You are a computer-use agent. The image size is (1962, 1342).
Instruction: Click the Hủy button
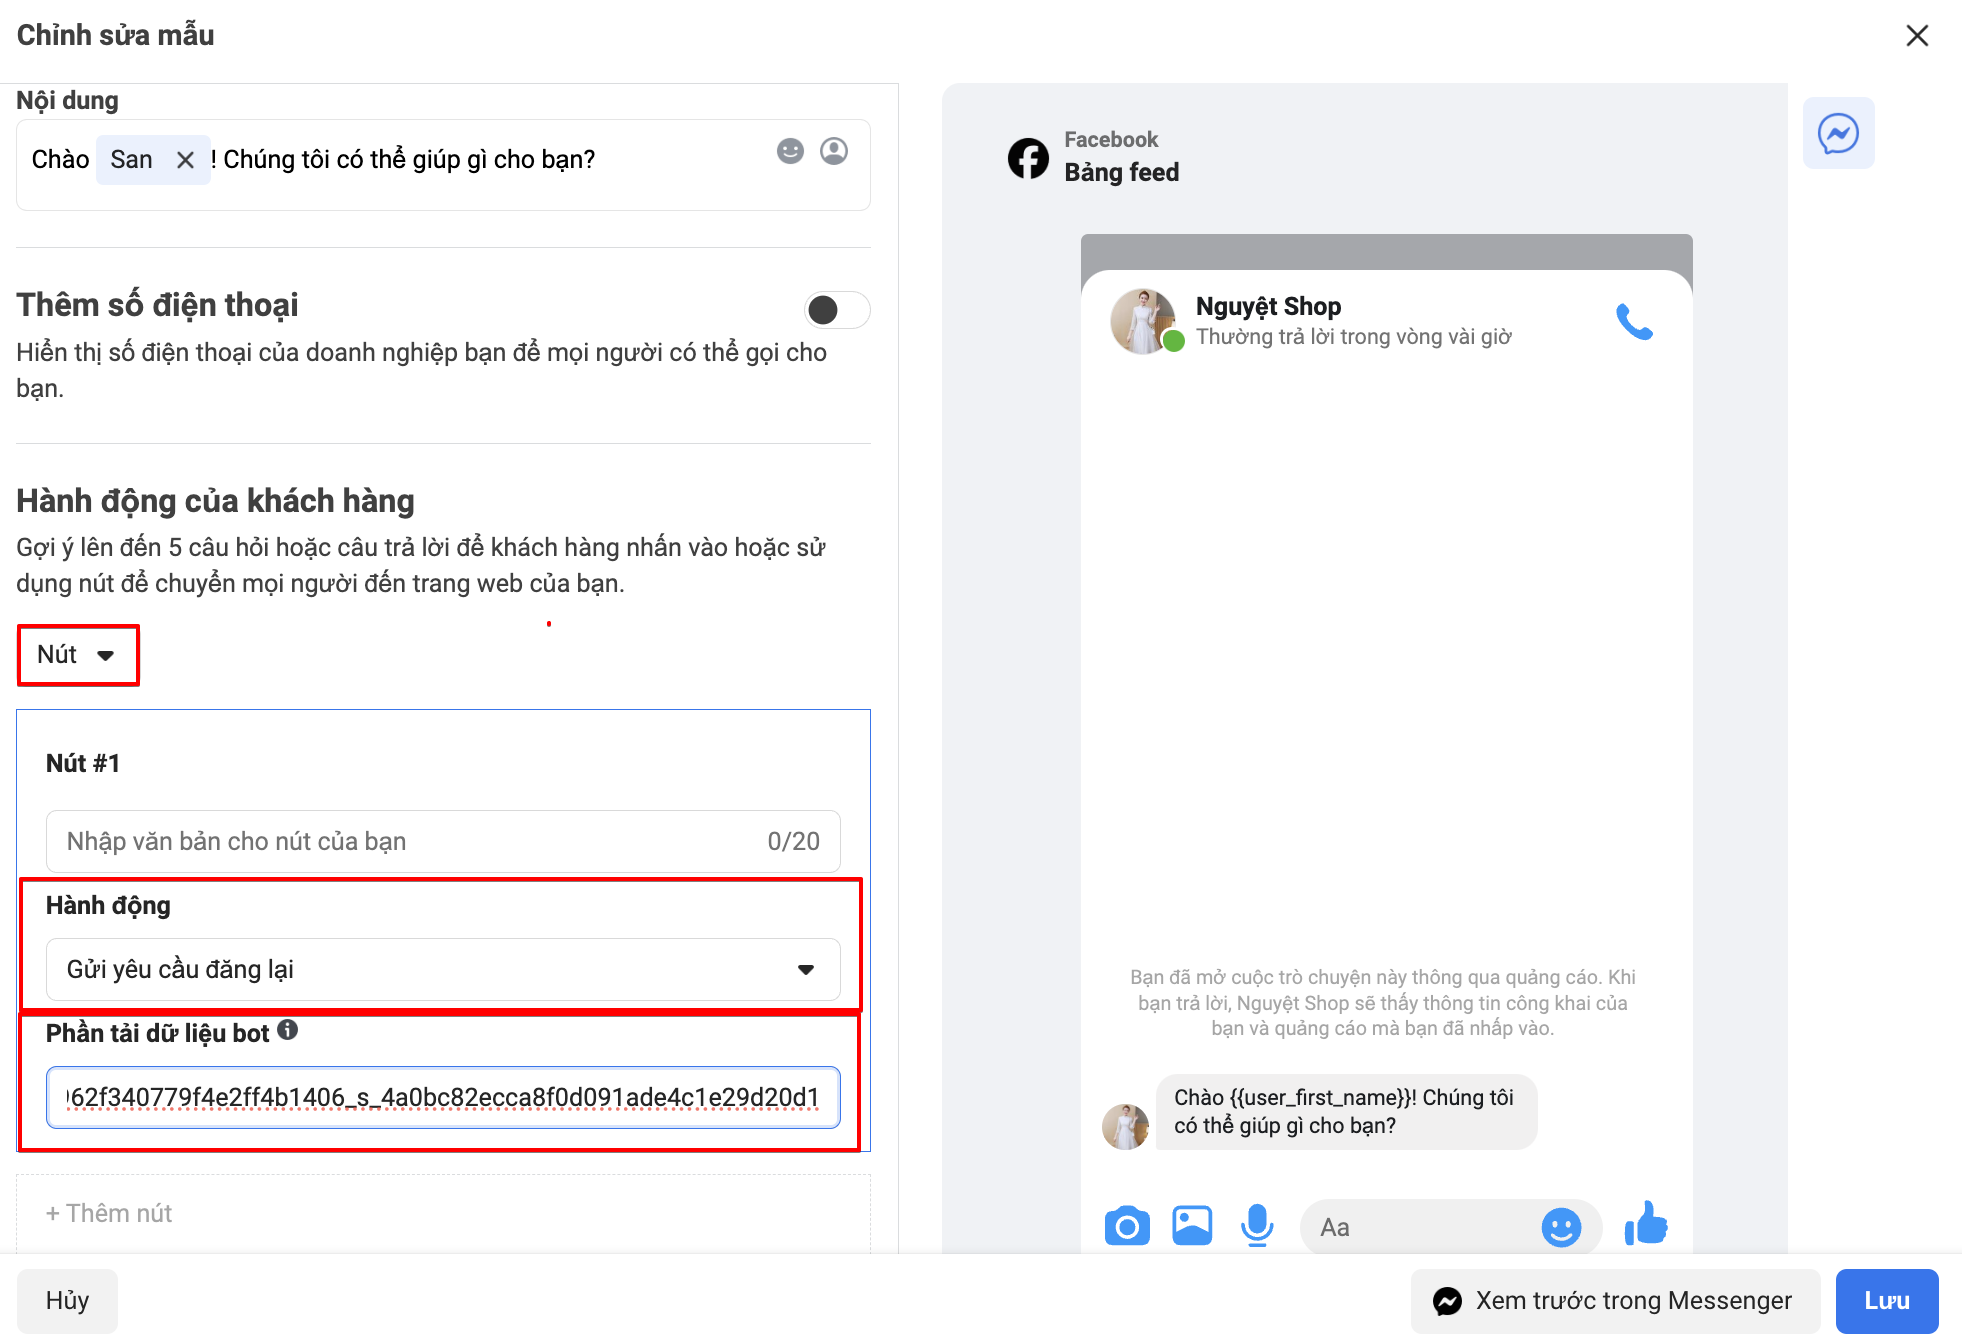67,1300
